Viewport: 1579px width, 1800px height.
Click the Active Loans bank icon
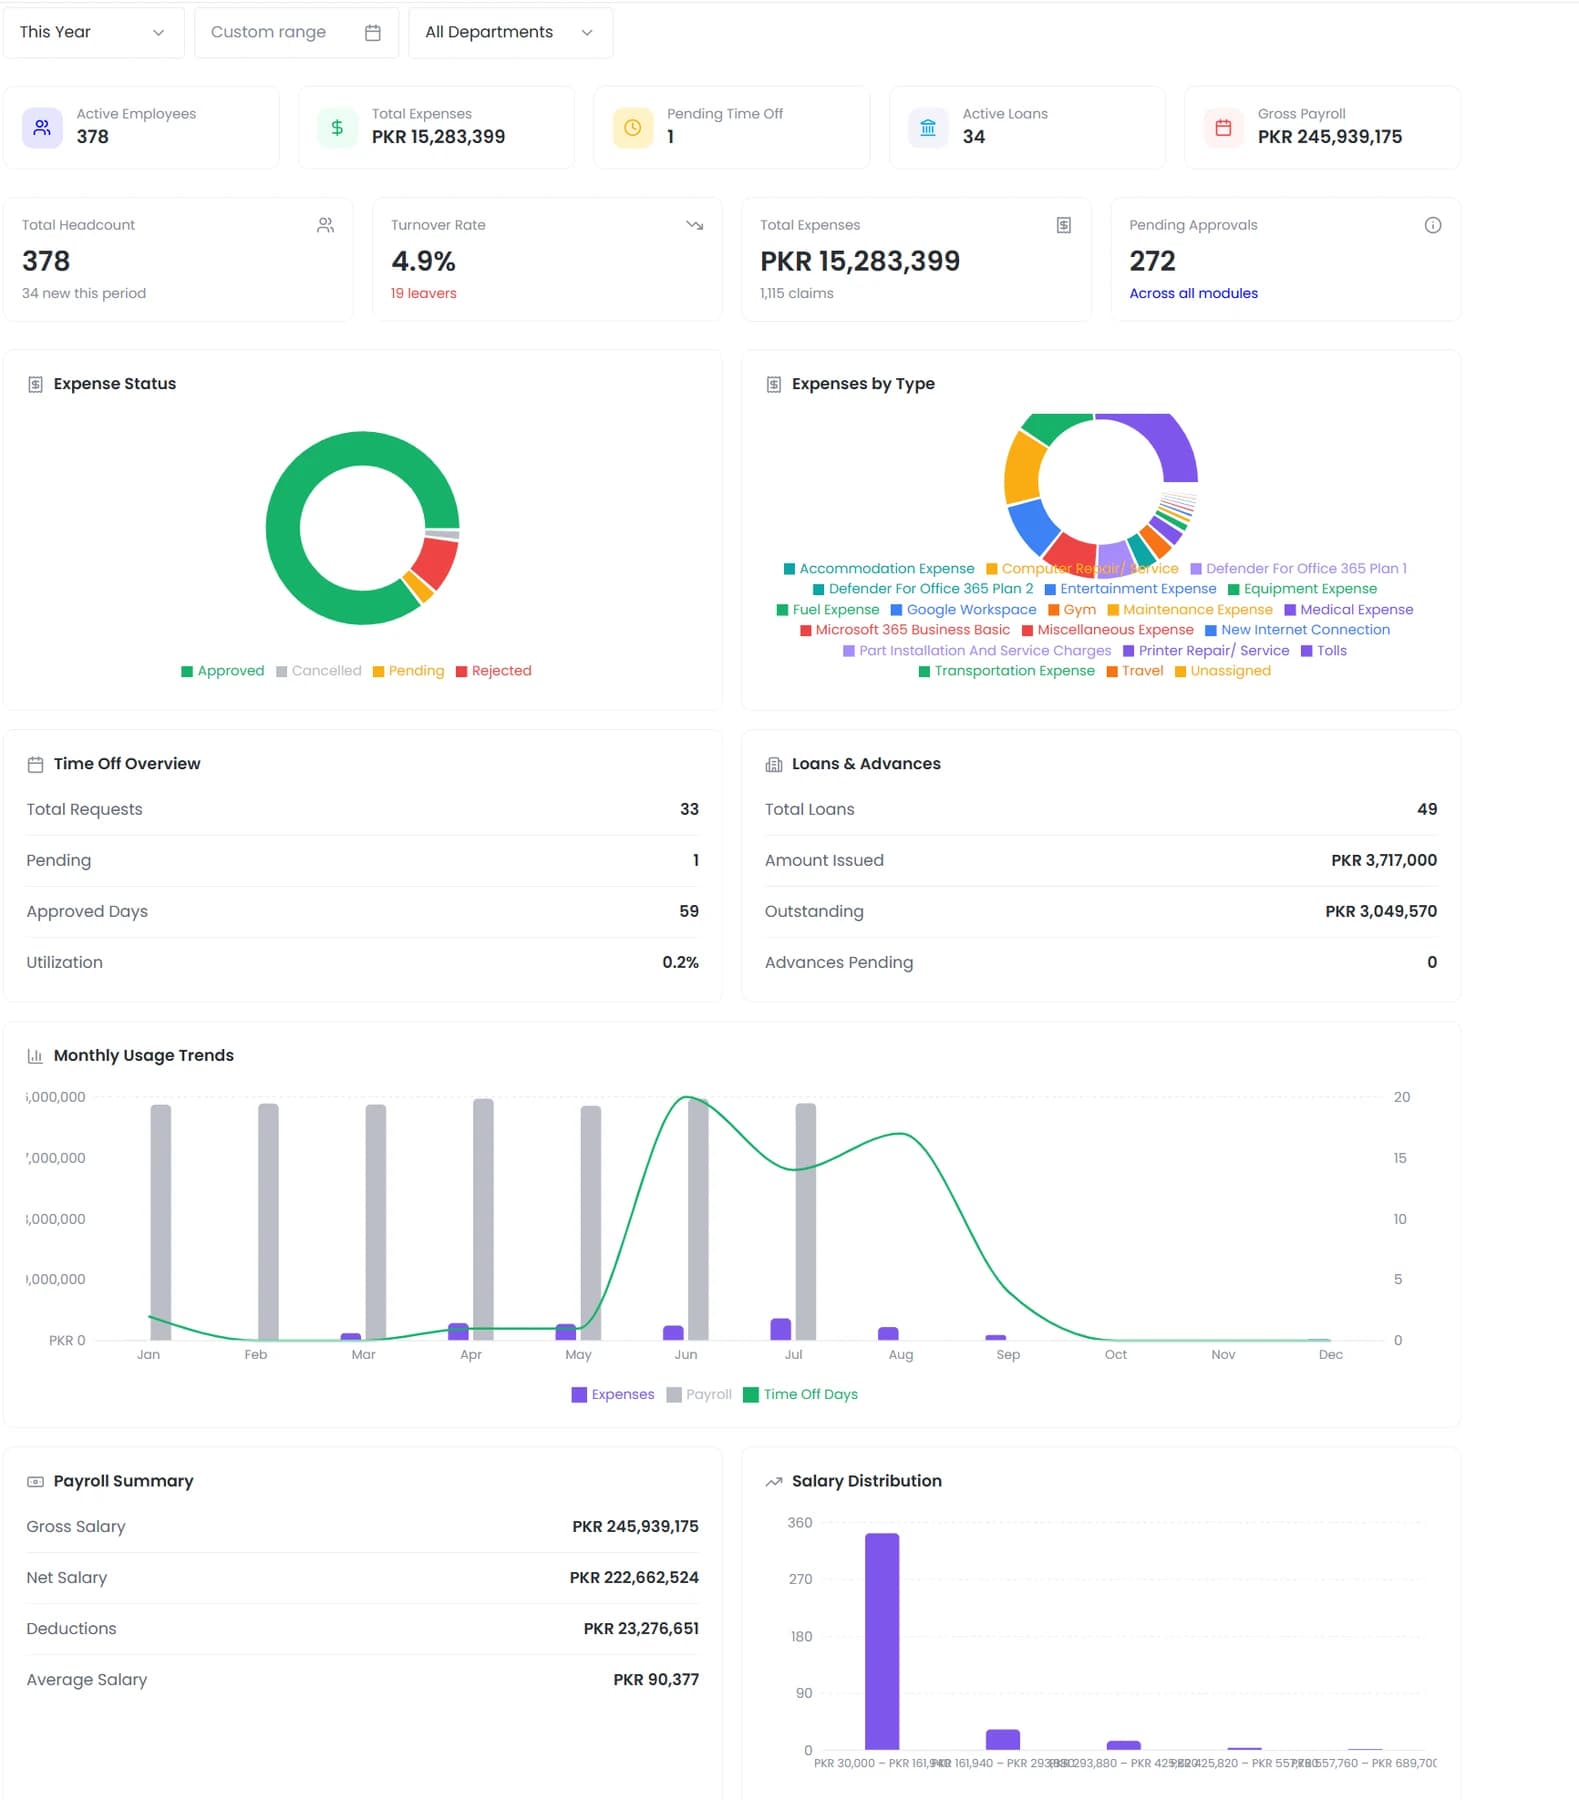pyautogui.click(x=928, y=127)
